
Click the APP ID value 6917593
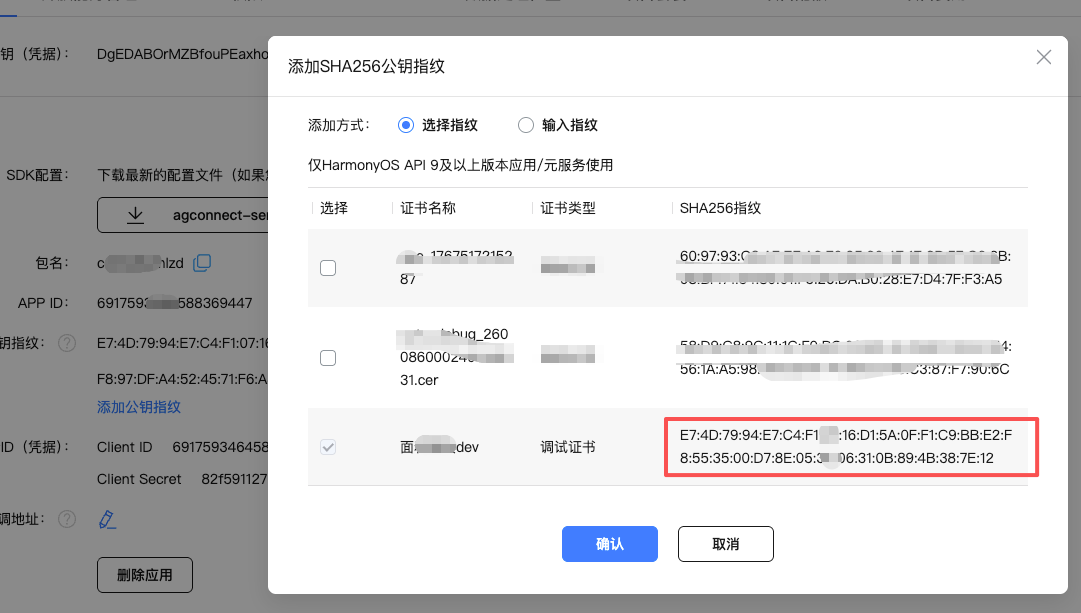tap(174, 303)
